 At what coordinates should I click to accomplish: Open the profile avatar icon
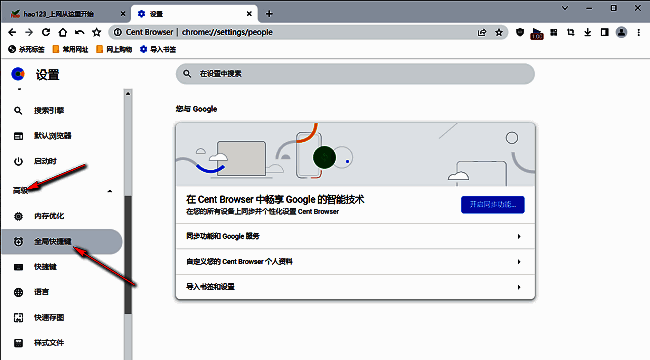(621, 32)
